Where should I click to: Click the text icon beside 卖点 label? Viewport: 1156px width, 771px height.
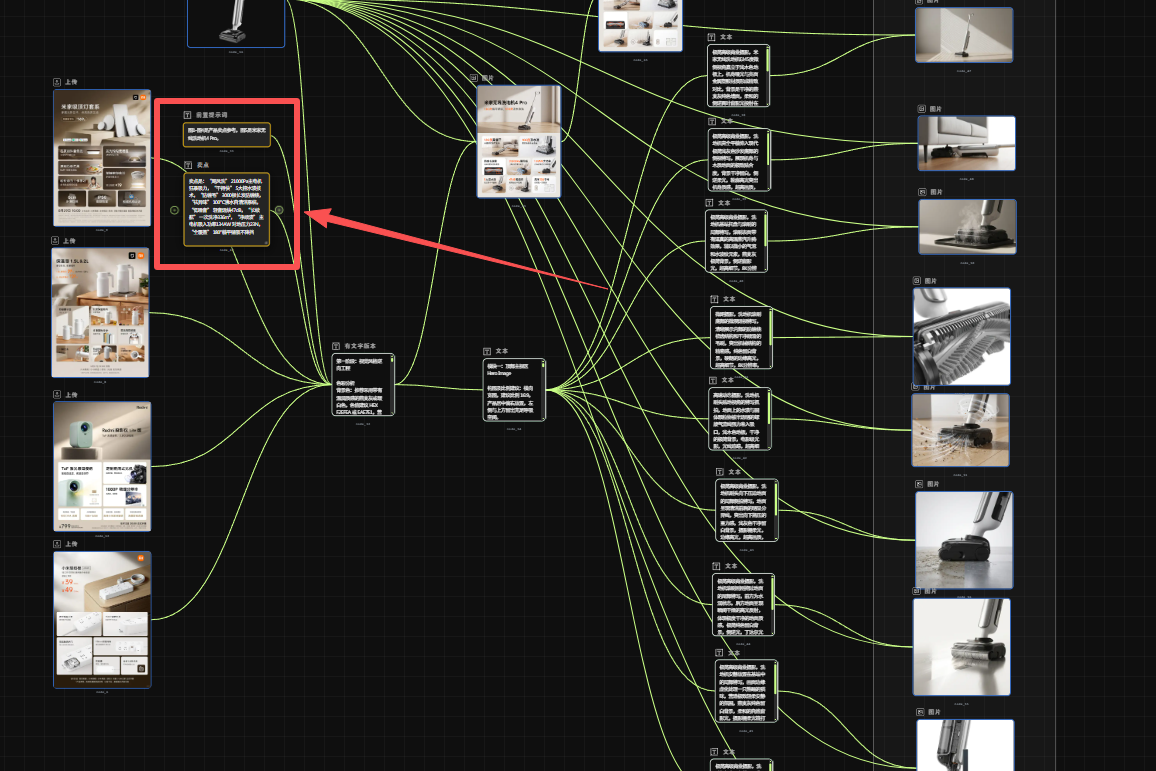point(188,164)
